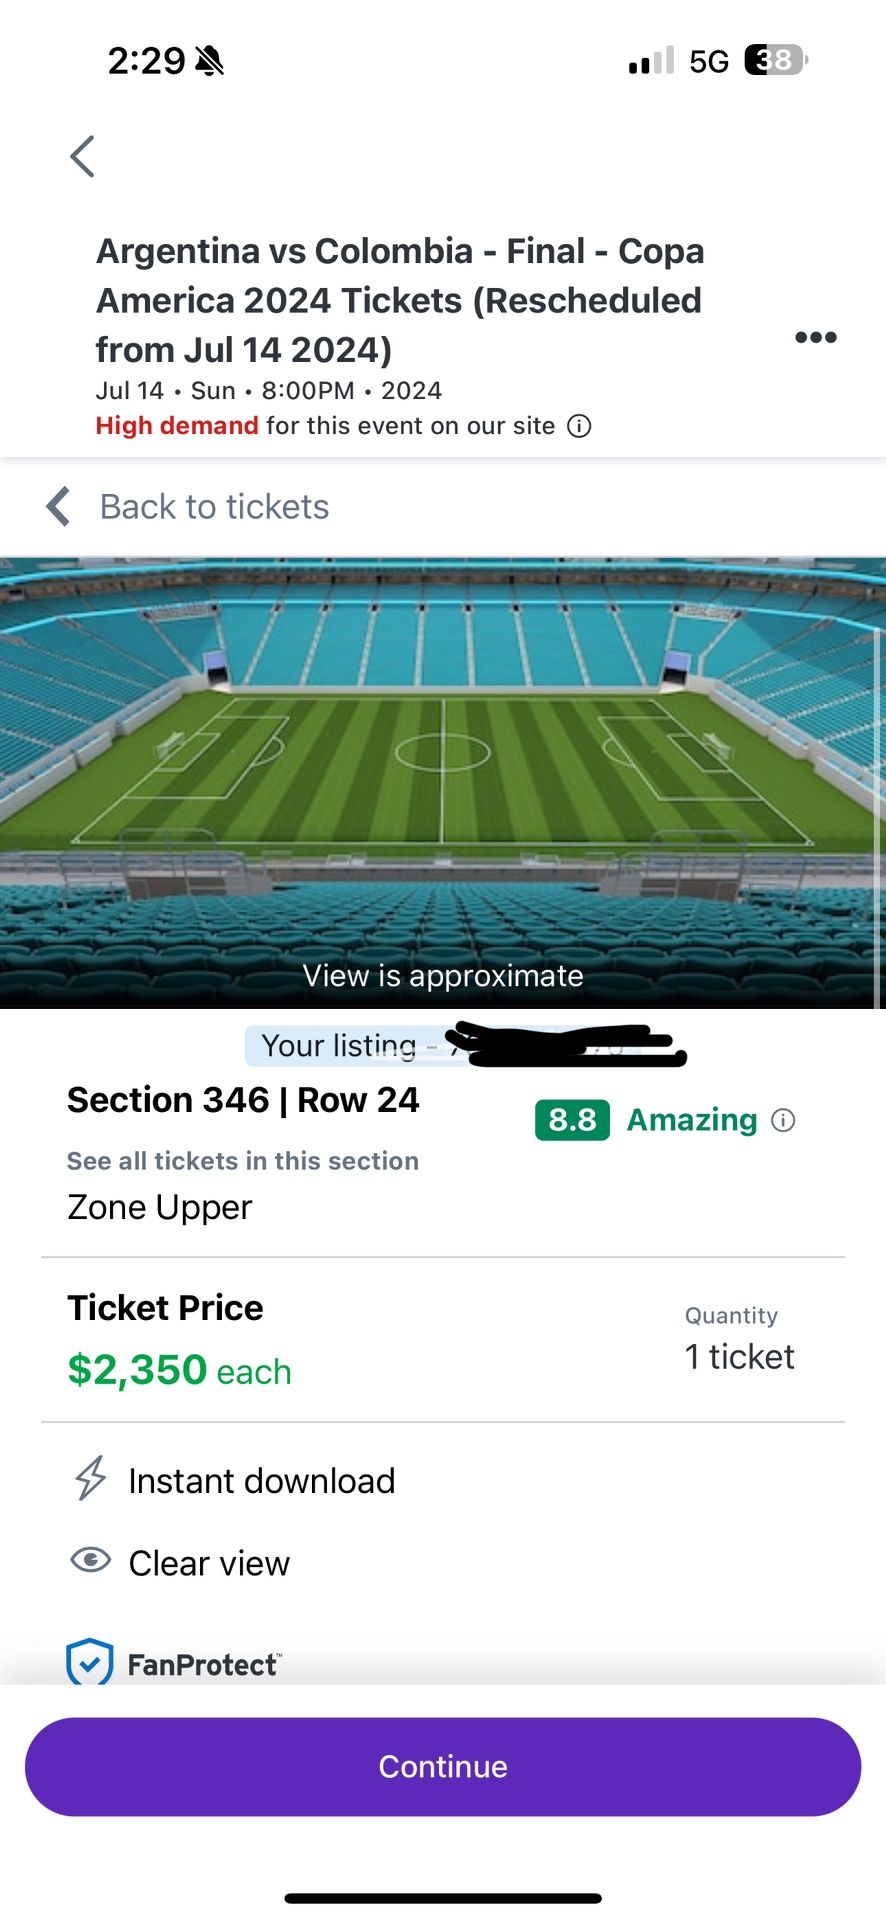
Task: Go Back to tickets
Action: point(214,507)
